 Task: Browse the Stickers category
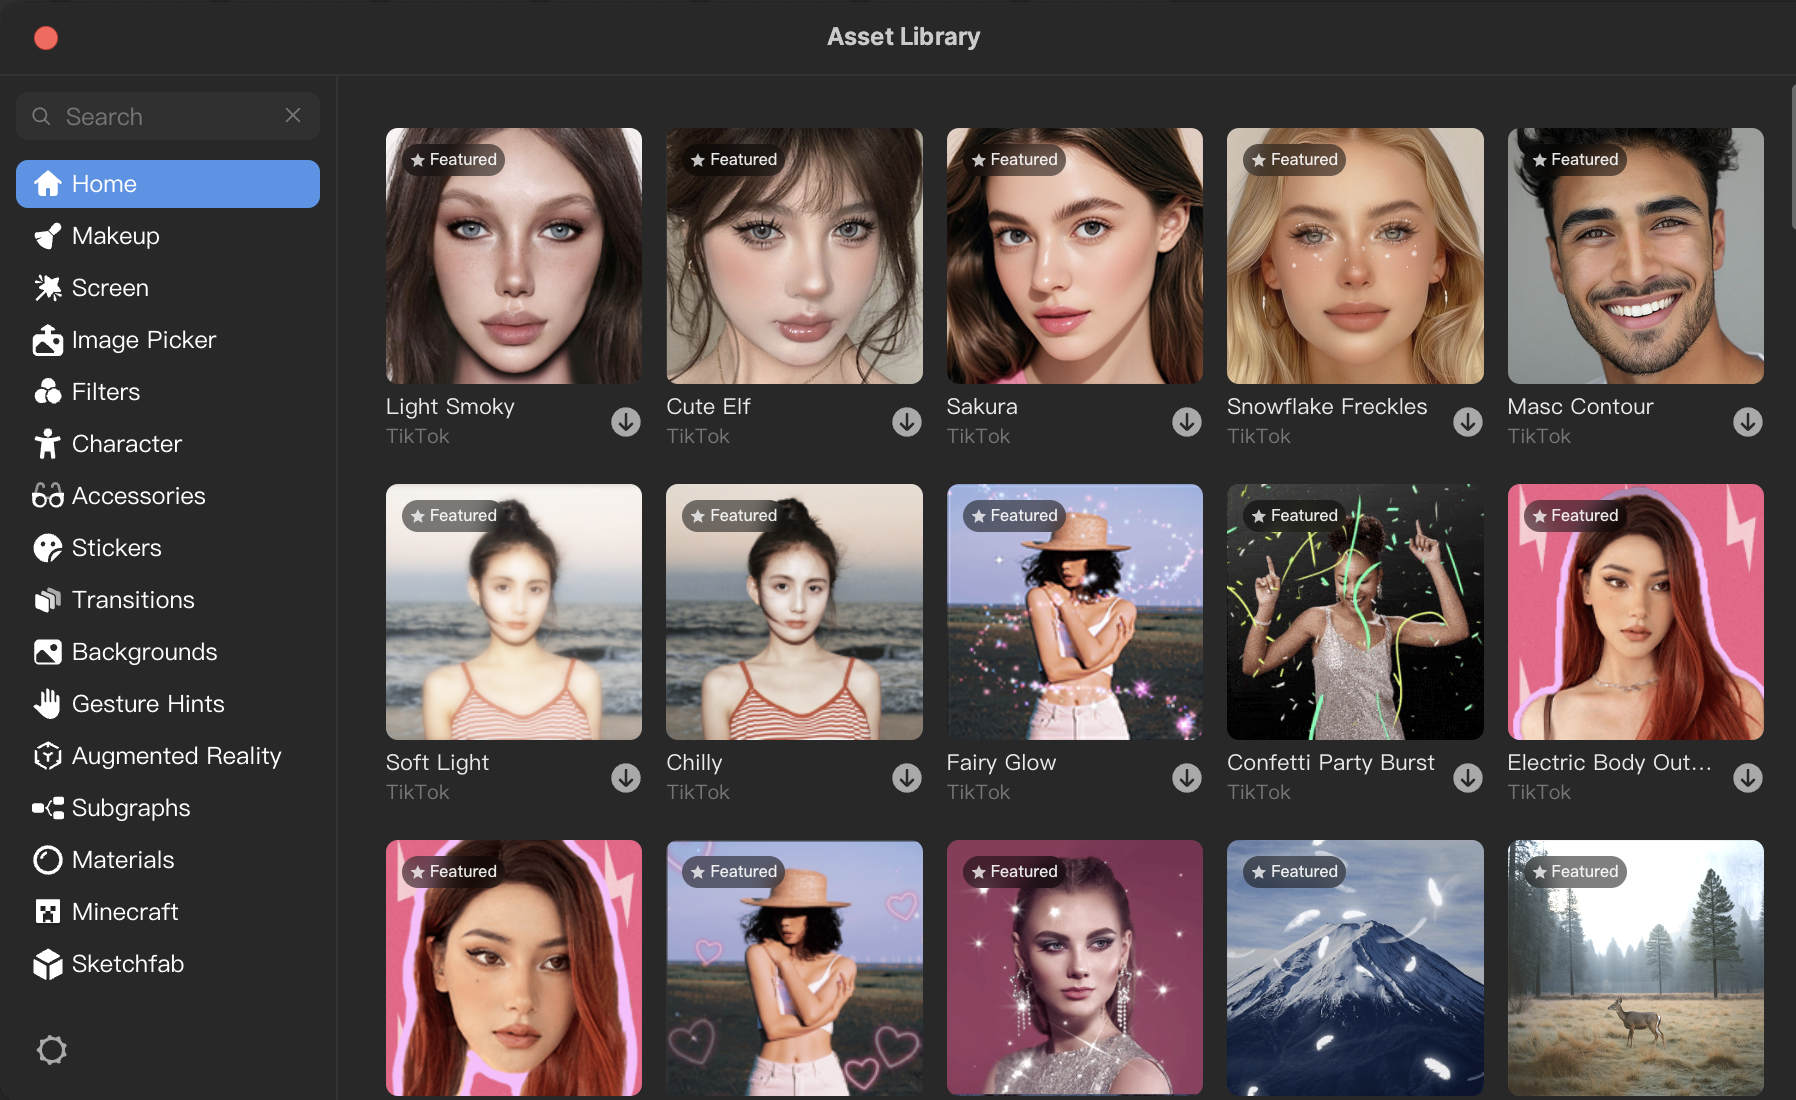168,548
